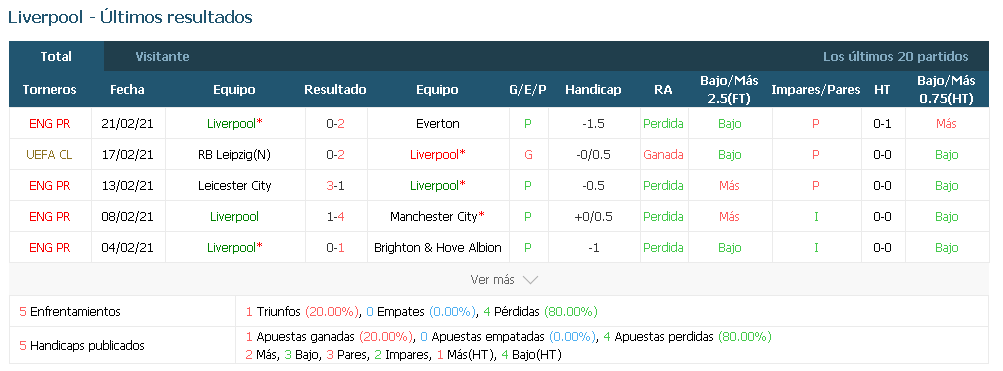The height and width of the screenshot is (371, 1003).
Task: Click the 1-4 Manchester City result
Action: [x=335, y=217]
